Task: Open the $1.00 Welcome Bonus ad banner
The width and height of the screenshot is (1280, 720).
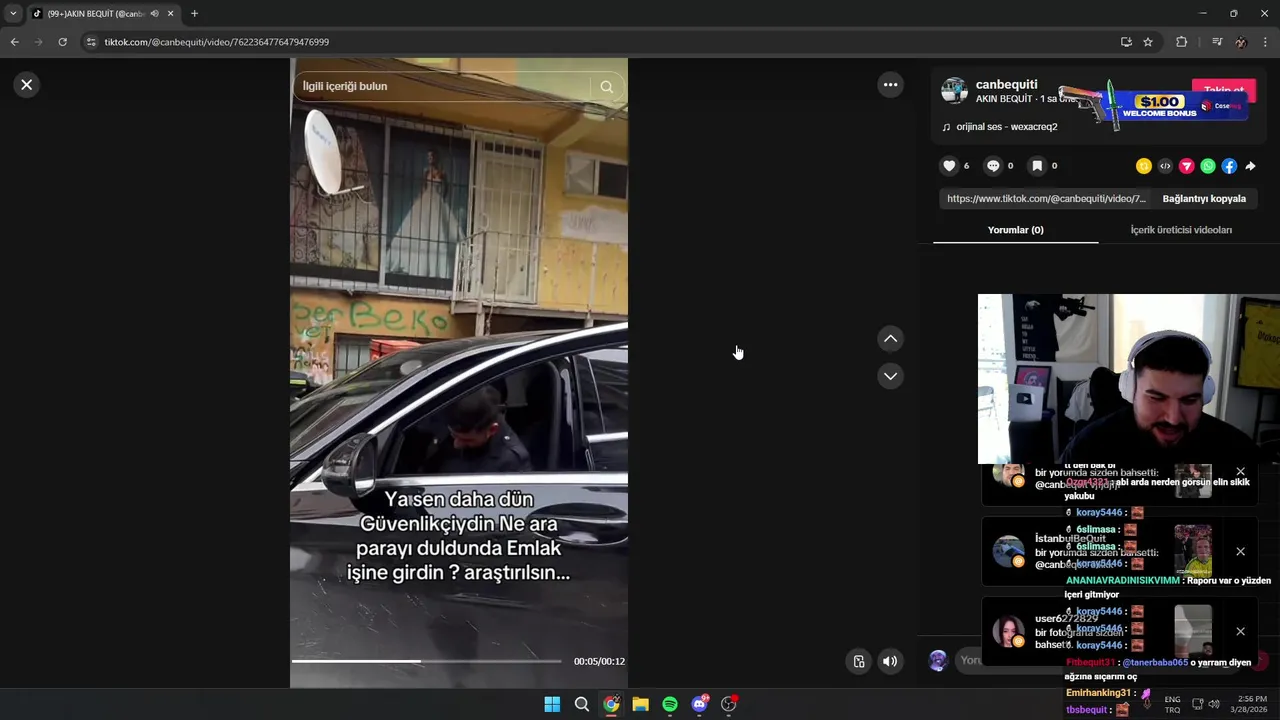Action: (1155, 105)
